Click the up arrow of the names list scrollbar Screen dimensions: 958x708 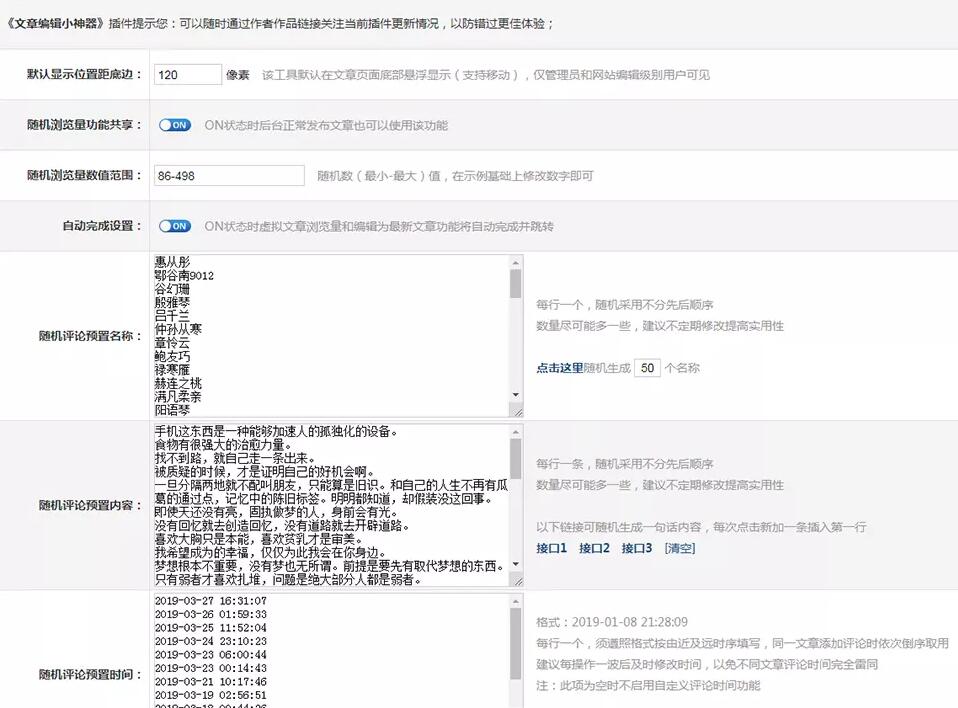click(516, 263)
